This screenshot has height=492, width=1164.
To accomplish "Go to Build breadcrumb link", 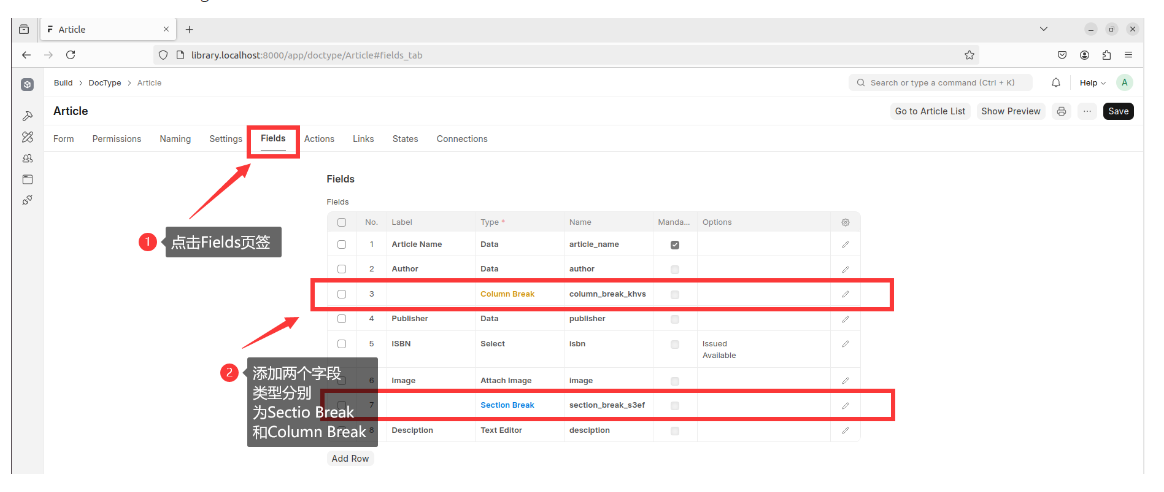I will (63, 83).
